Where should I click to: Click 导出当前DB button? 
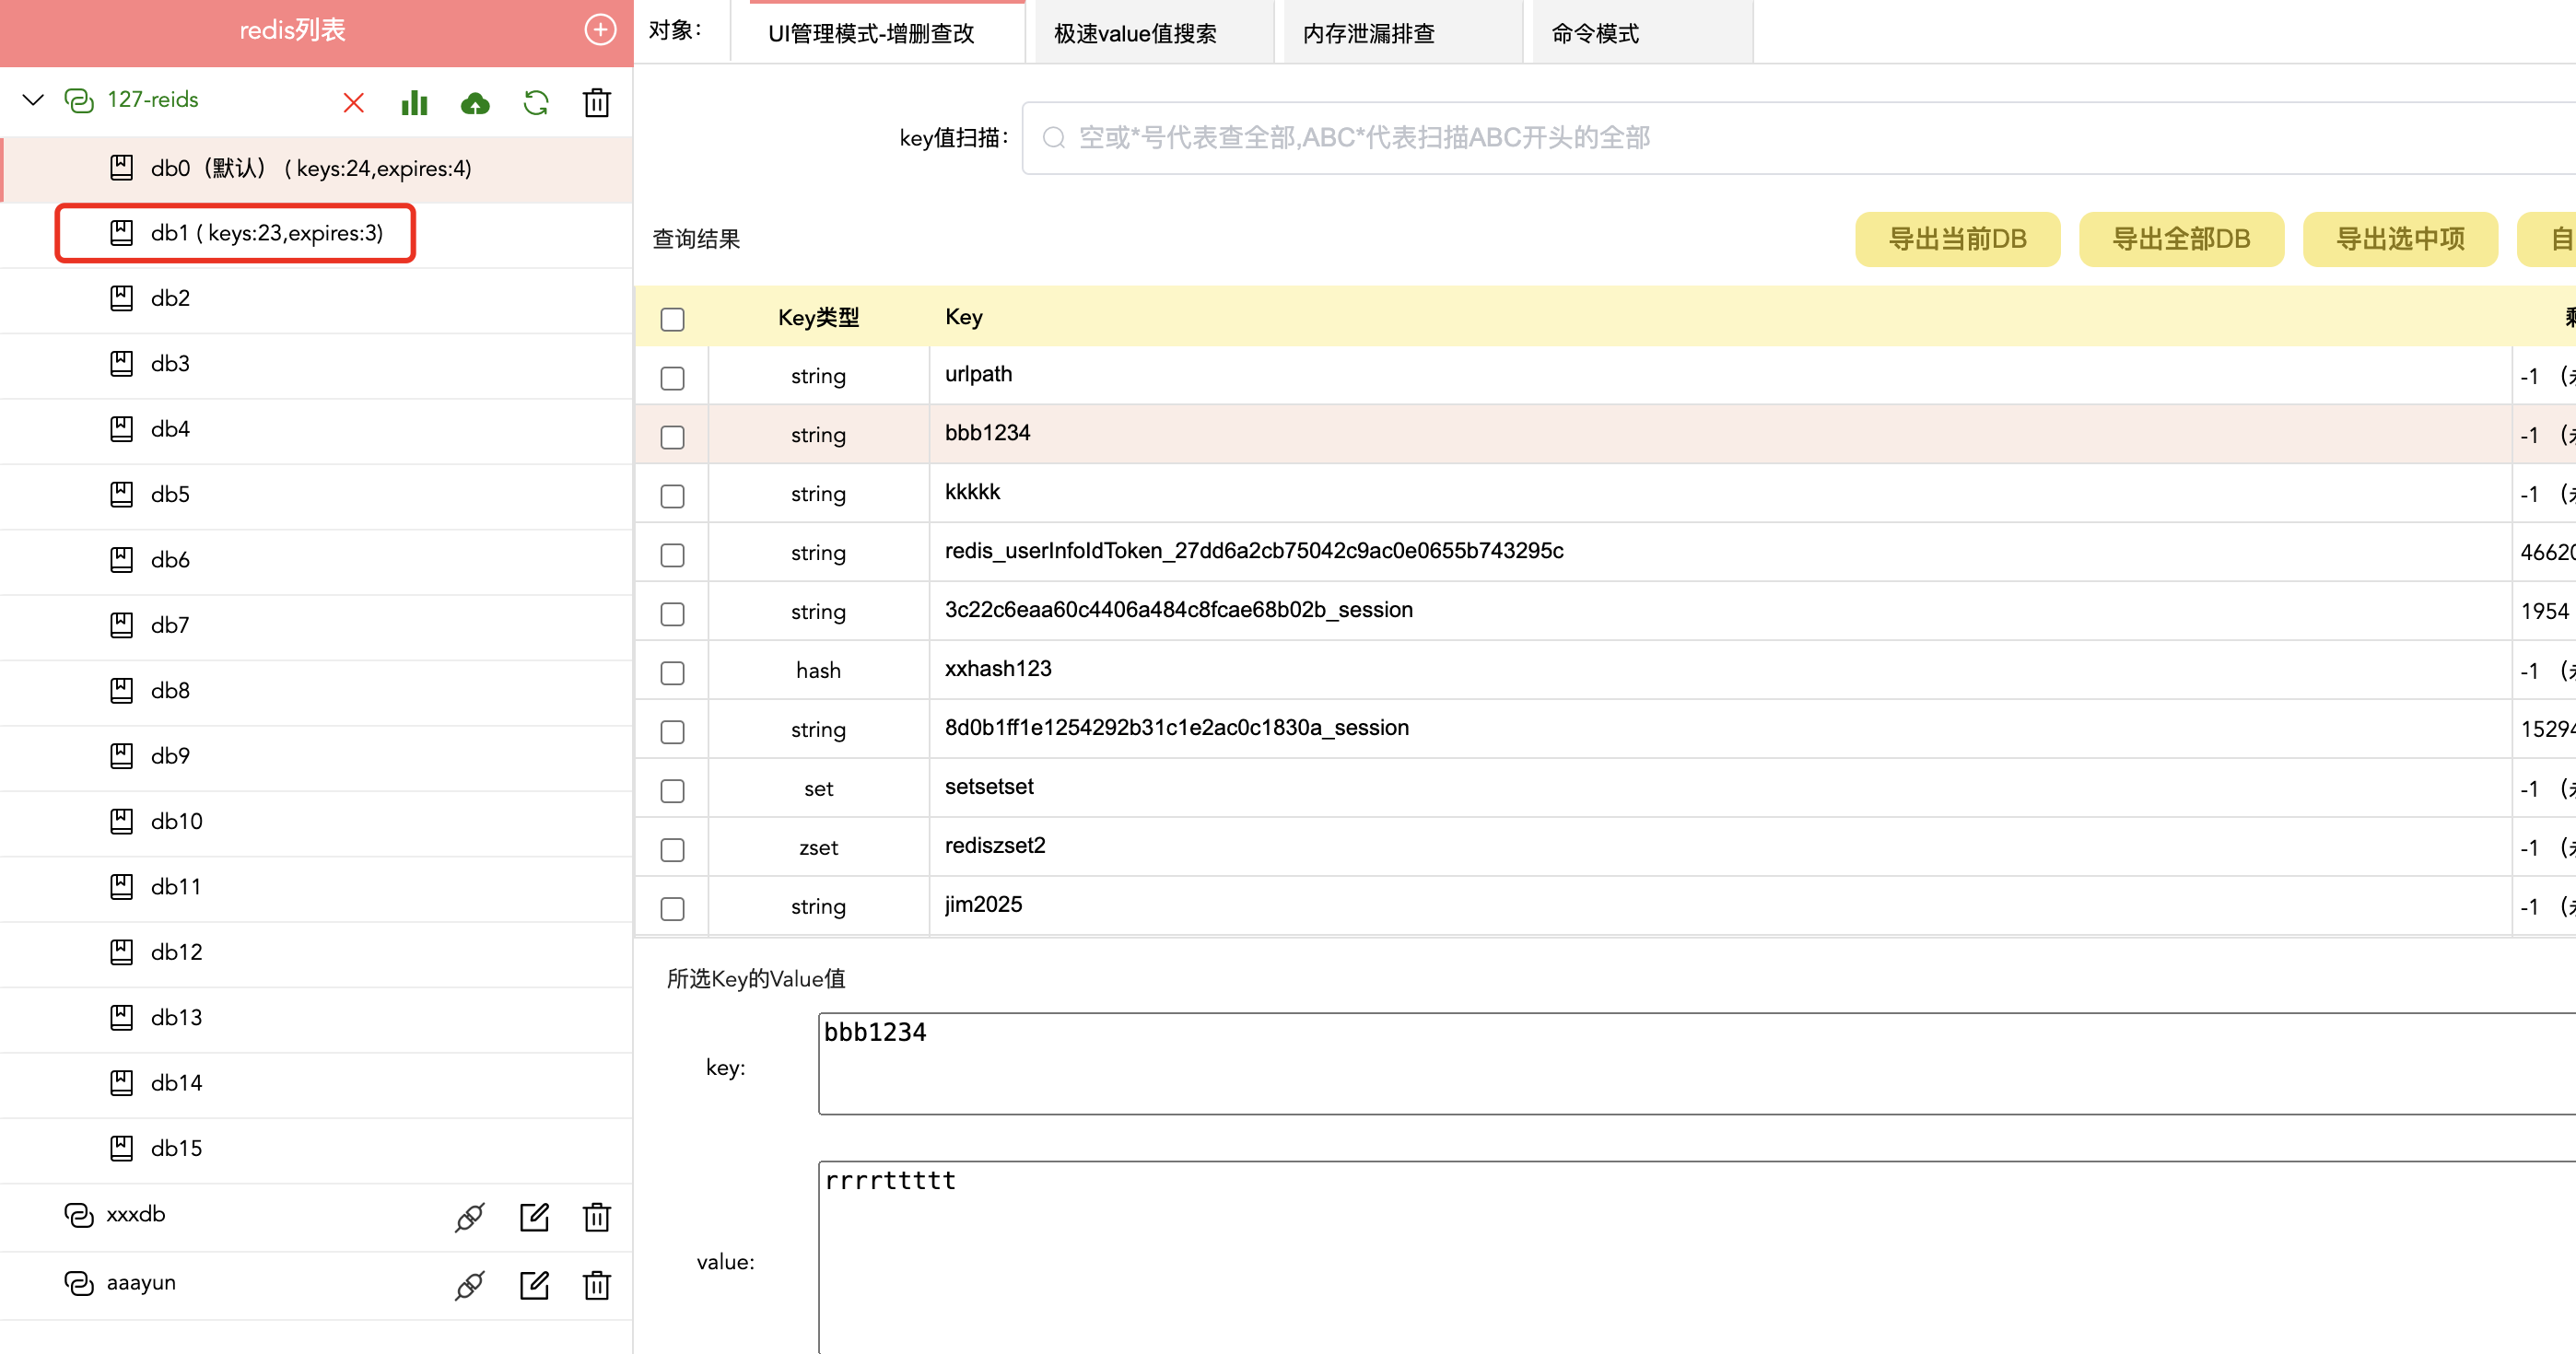pos(1956,239)
